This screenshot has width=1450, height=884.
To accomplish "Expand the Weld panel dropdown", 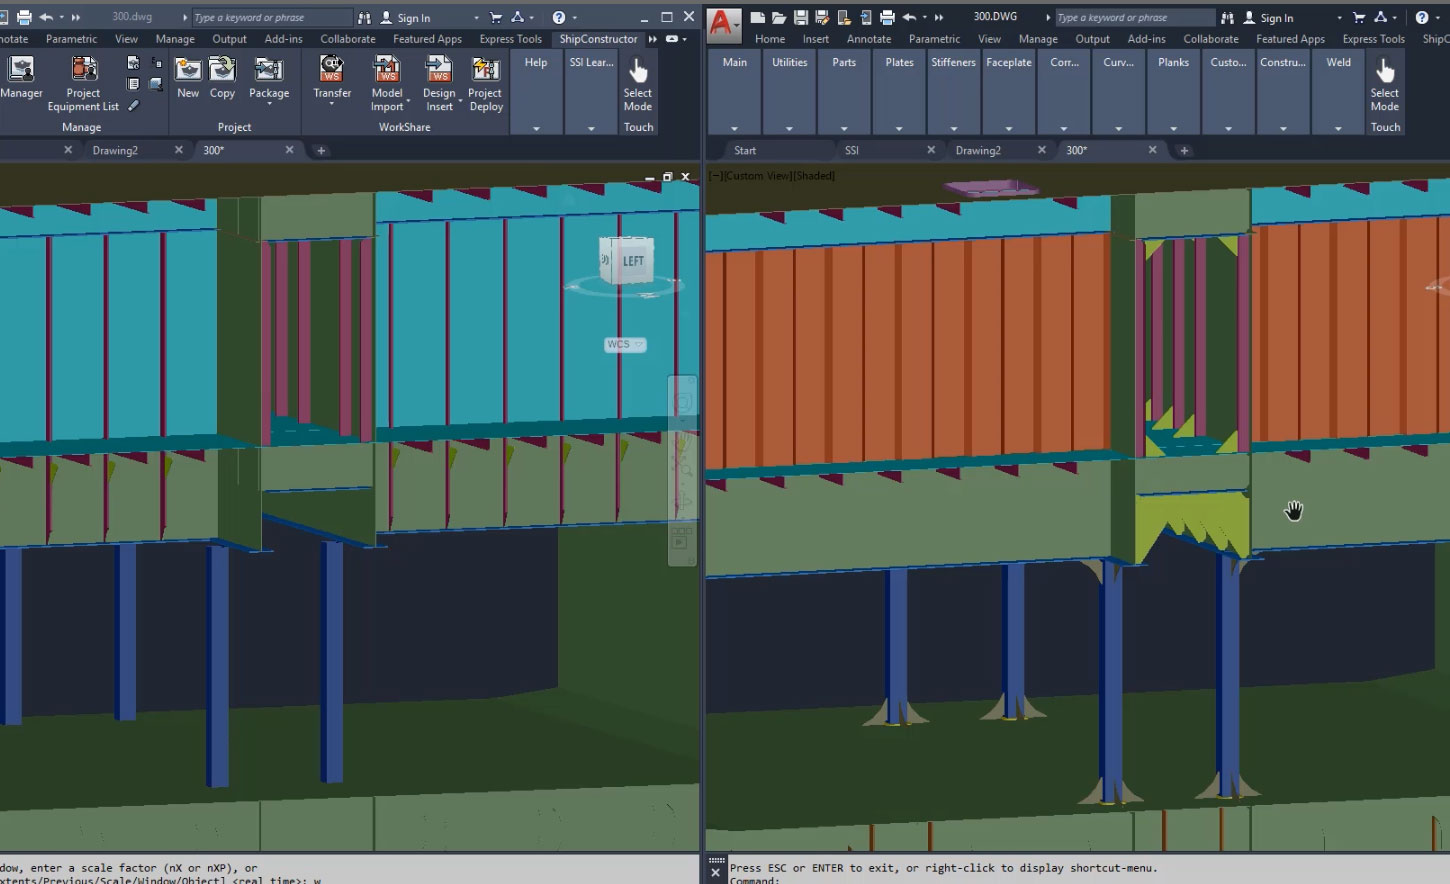I will [1338, 127].
